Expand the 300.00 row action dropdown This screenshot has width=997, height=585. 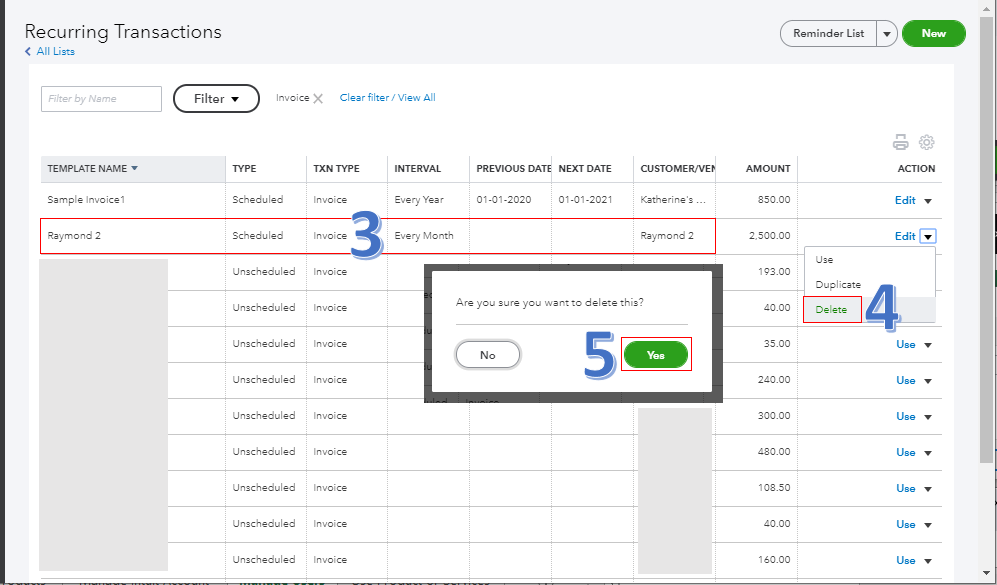point(928,417)
